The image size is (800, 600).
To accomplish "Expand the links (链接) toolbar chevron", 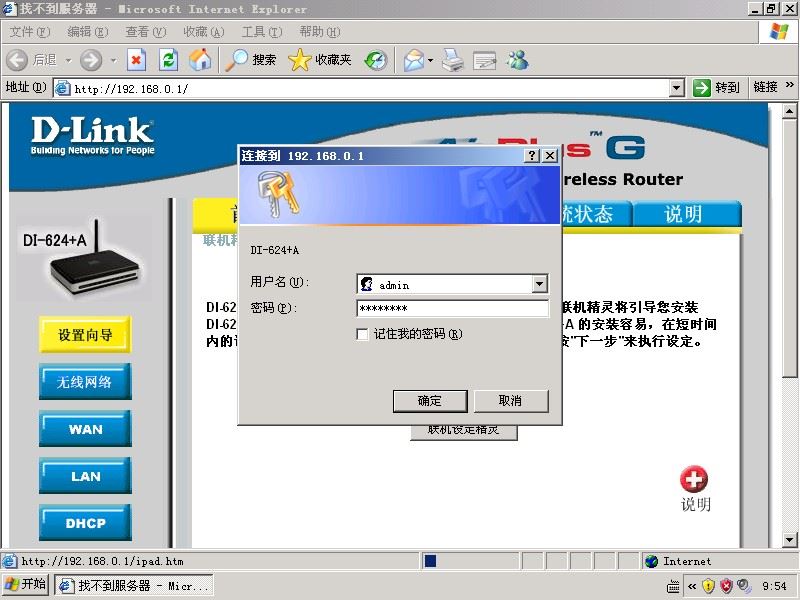I will (790, 85).
